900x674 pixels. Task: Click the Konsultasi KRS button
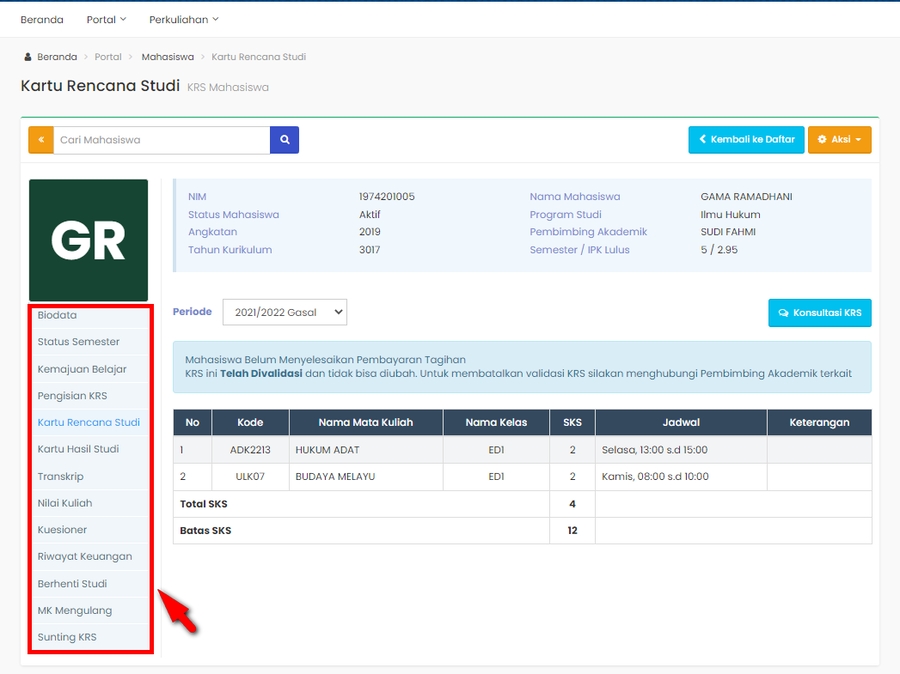(819, 312)
